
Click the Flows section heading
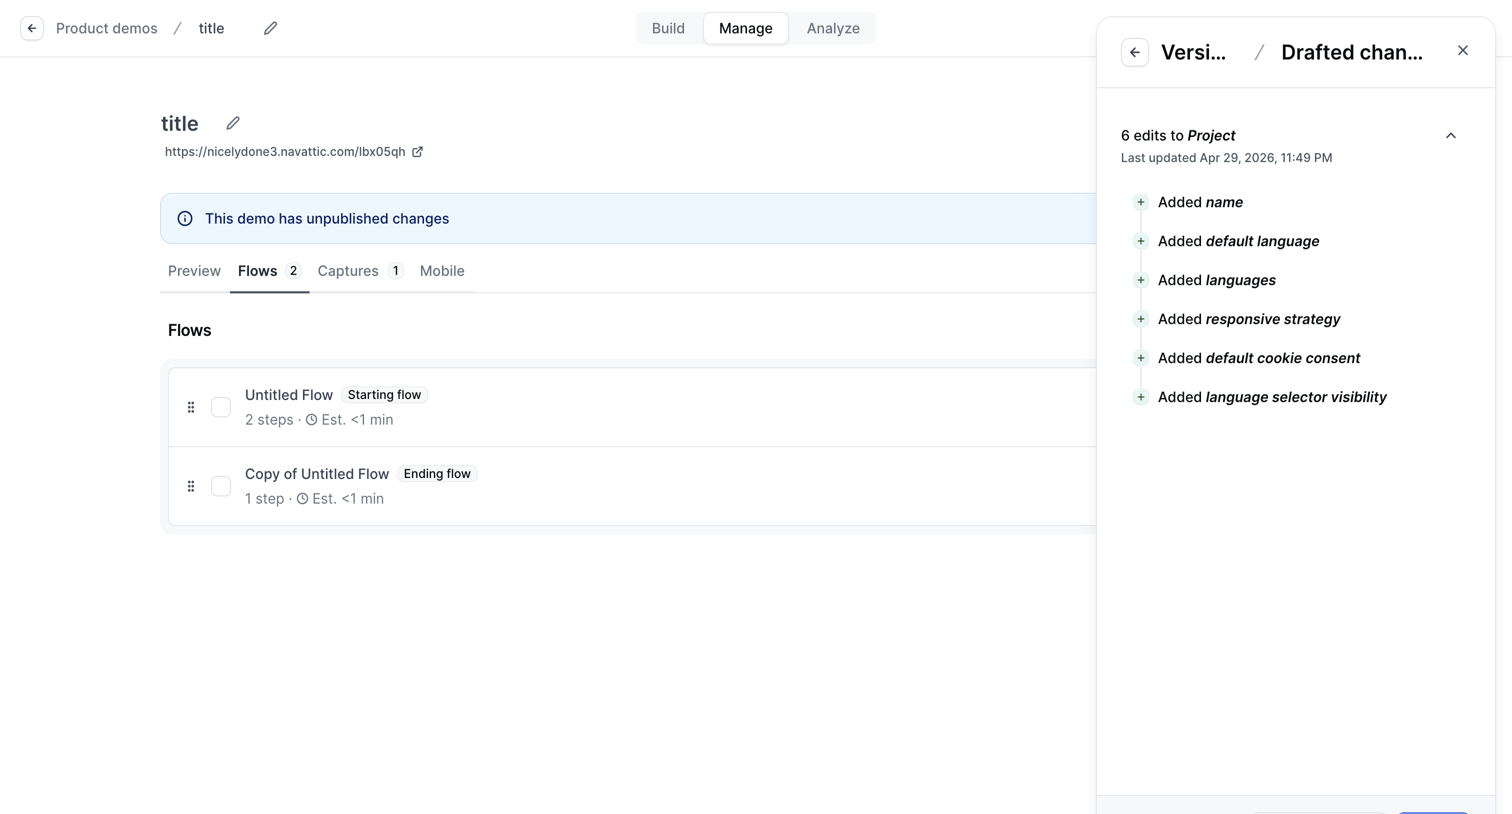coord(190,331)
